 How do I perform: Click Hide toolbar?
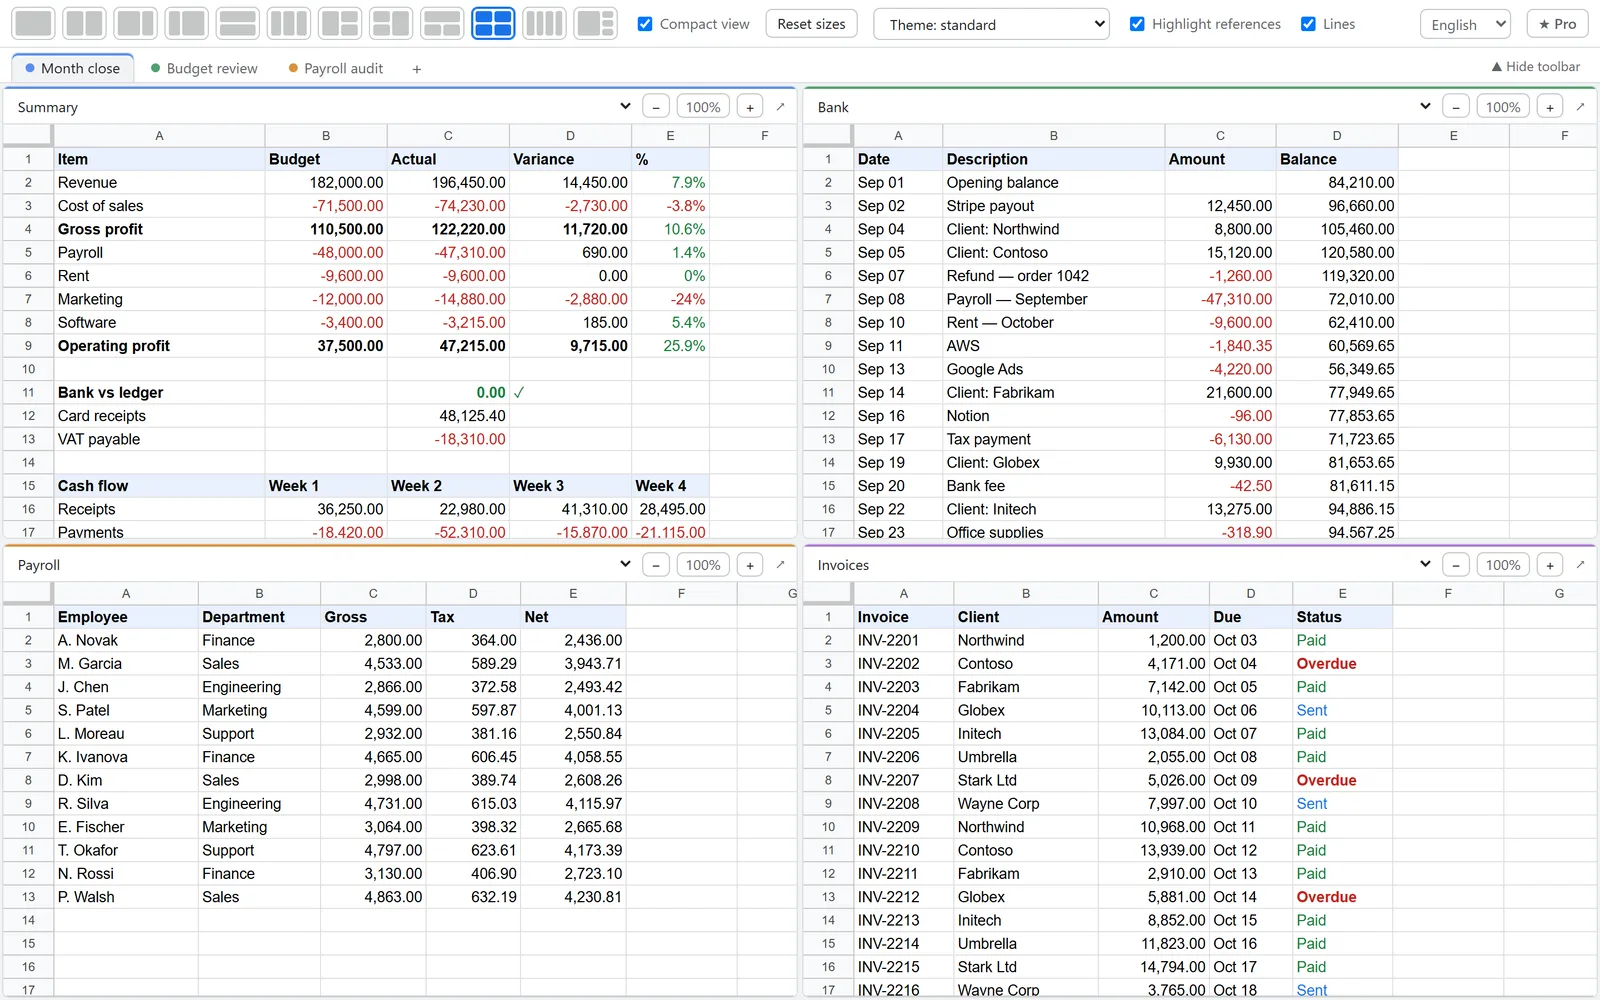tap(1536, 66)
